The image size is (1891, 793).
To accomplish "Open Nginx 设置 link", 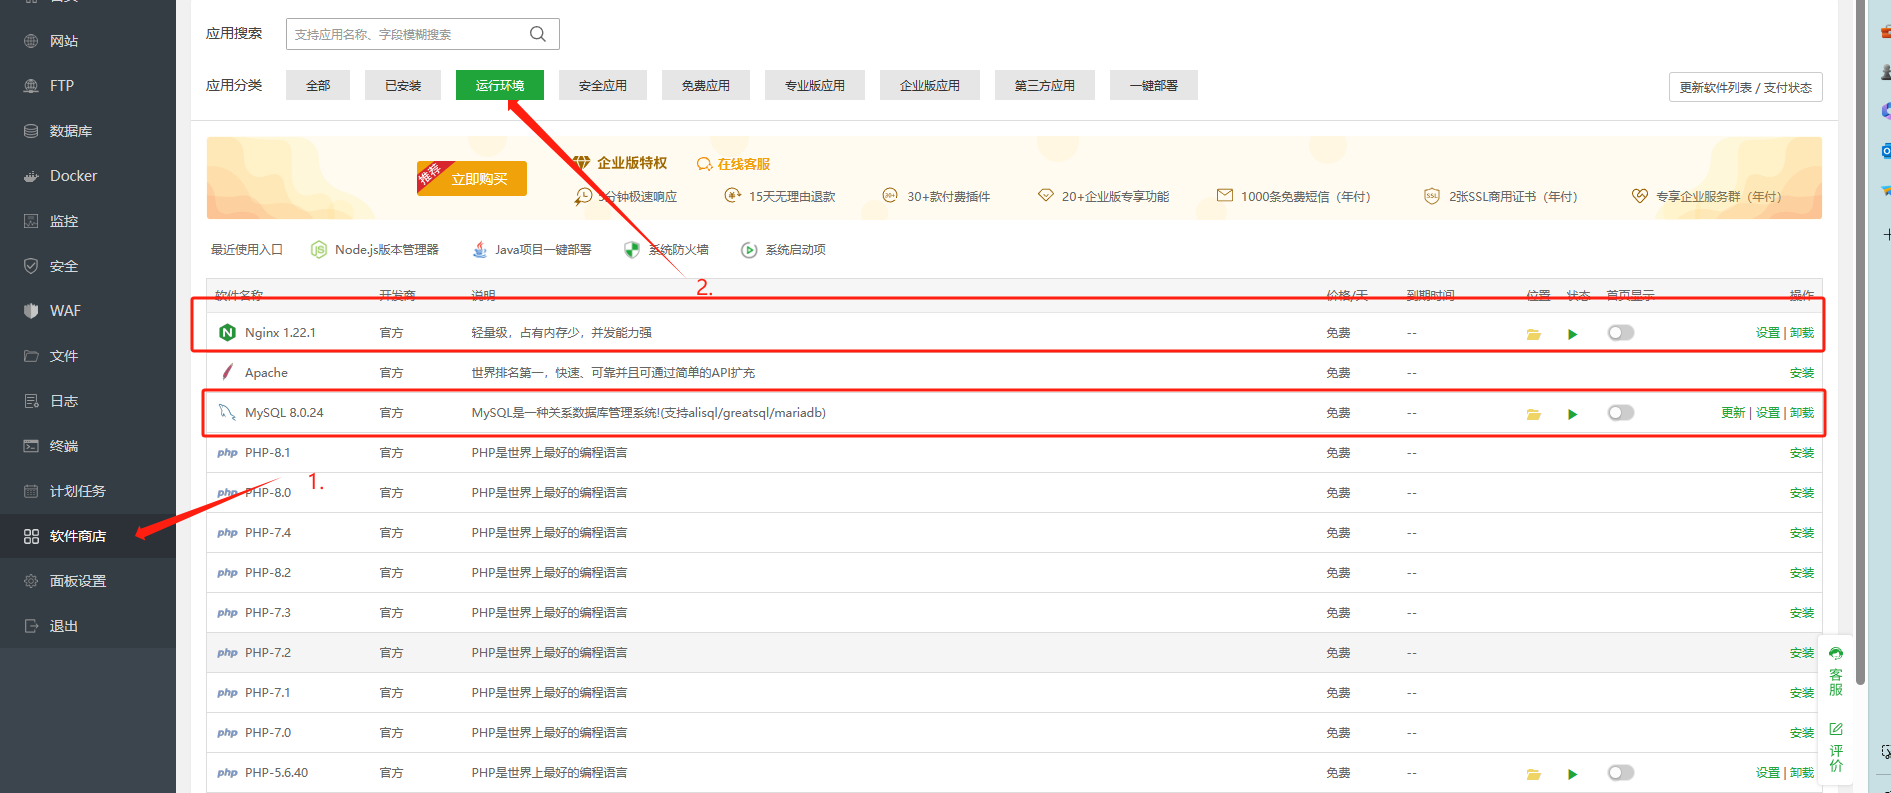I will (x=1768, y=332).
